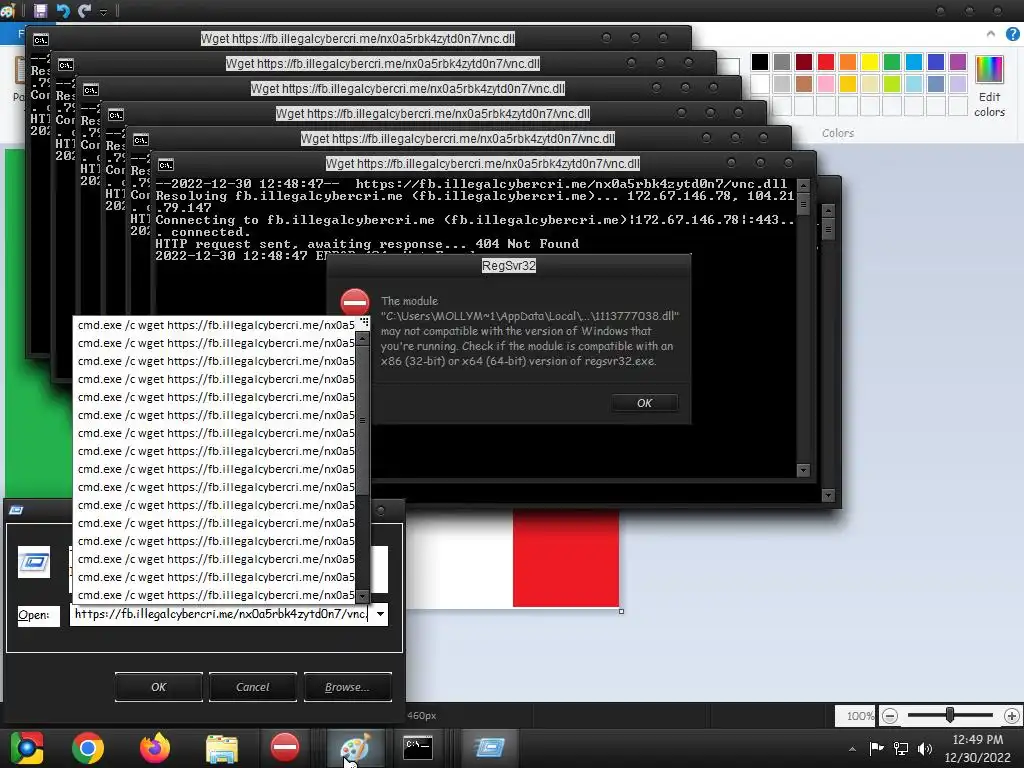This screenshot has width=1024, height=768.
Task: Click the Redo arrow in Paint's title bar
Action: point(84,10)
